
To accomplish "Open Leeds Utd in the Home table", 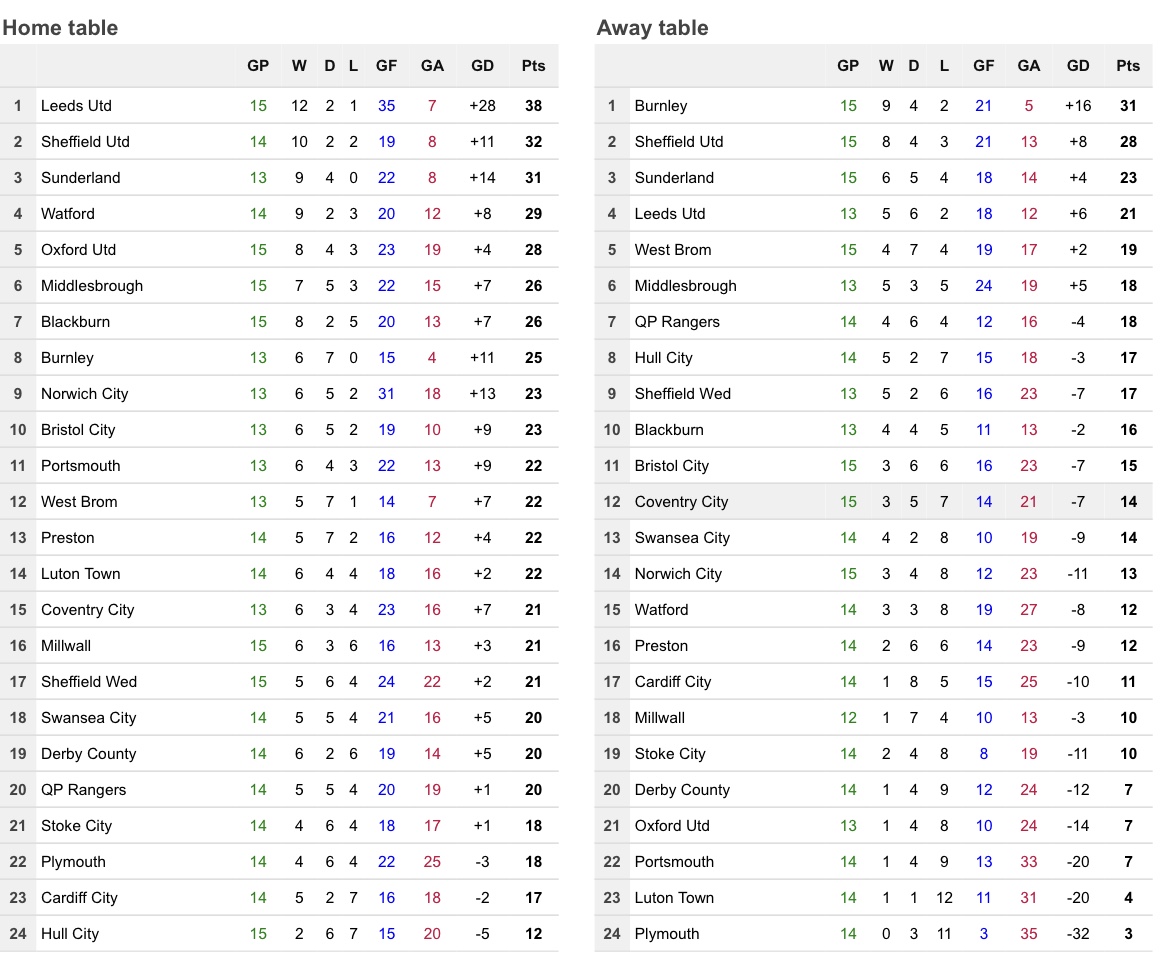I will point(76,106).
